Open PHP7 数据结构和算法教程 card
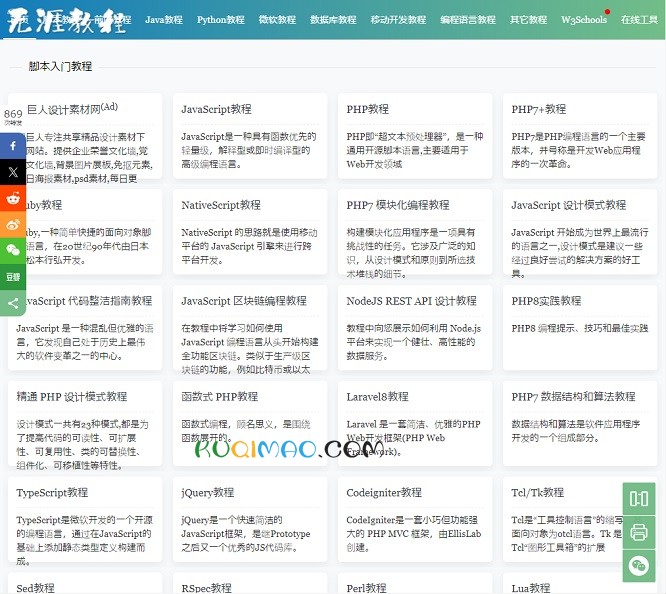Viewport: 666px width, 594px height. 580,424
